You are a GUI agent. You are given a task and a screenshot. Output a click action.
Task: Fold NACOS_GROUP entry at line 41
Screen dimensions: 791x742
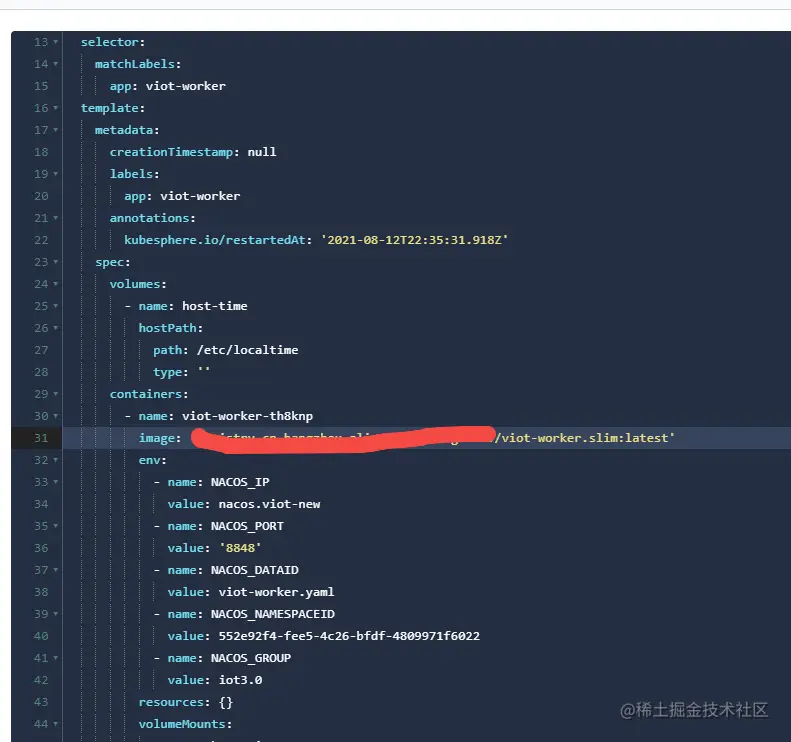55,658
